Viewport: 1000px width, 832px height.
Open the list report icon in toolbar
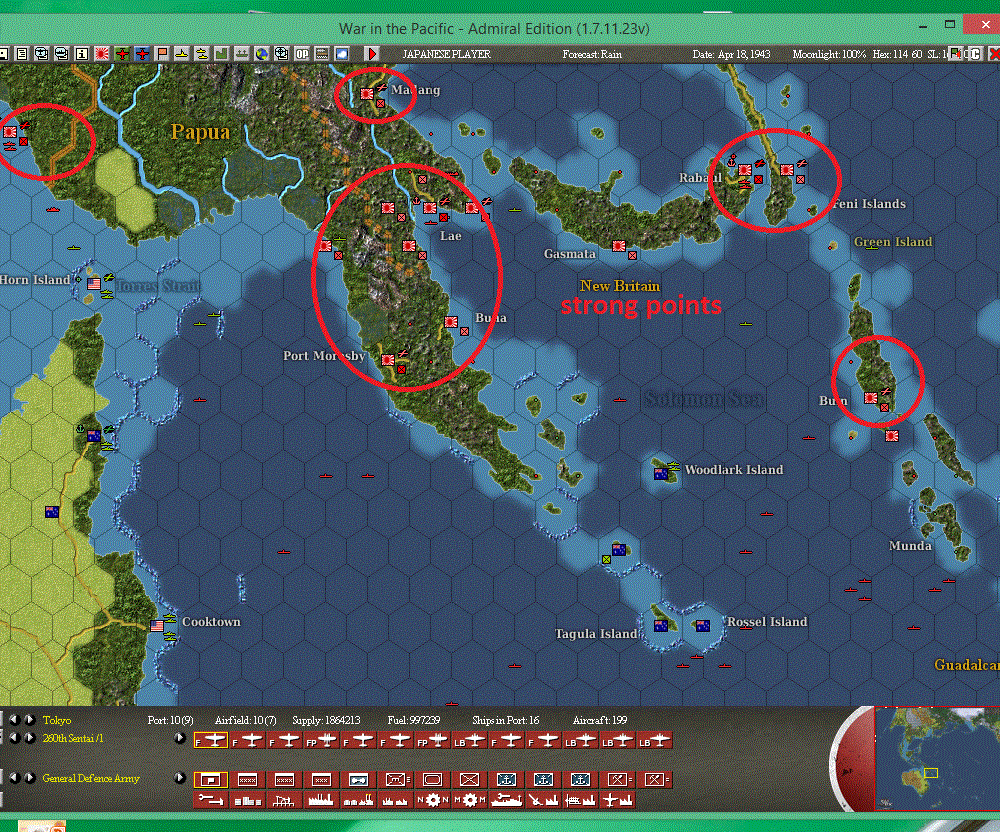[x=22, y=54]
